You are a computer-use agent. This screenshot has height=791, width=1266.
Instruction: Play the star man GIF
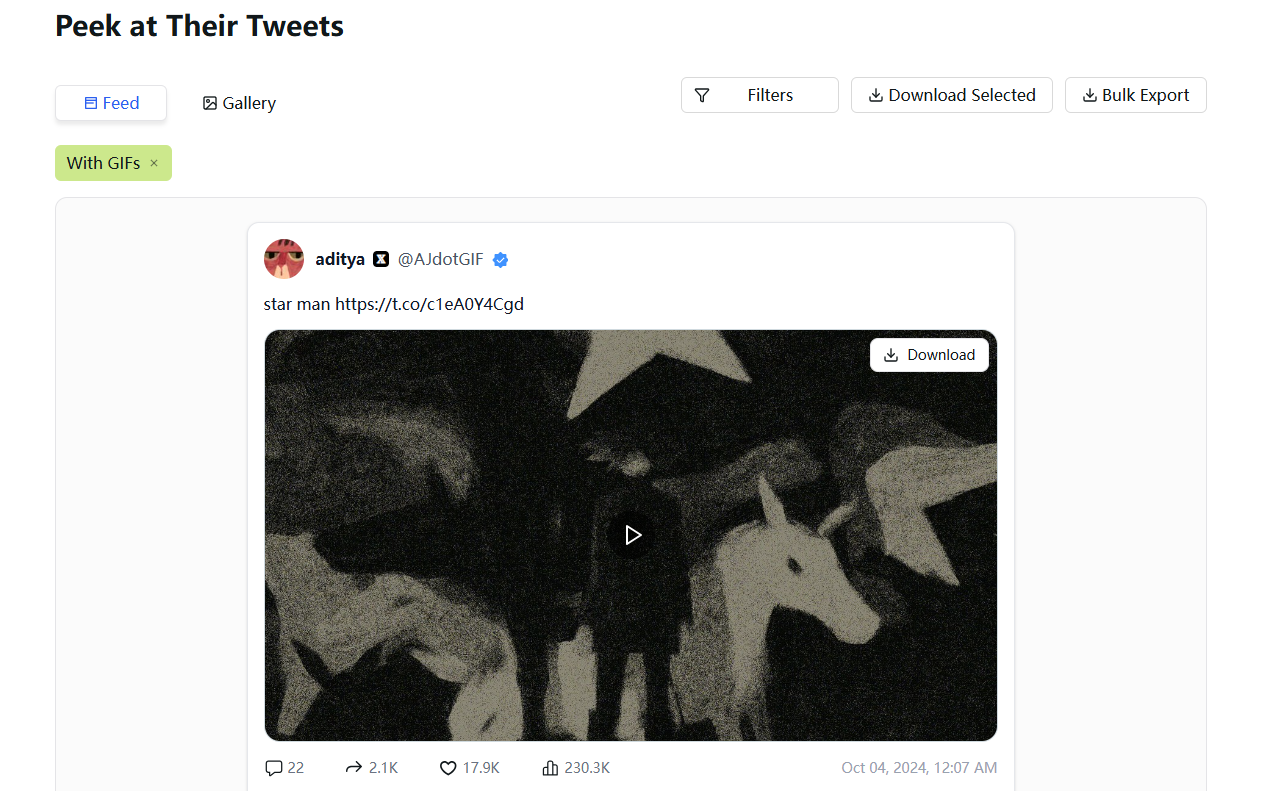tap(631, 535)
